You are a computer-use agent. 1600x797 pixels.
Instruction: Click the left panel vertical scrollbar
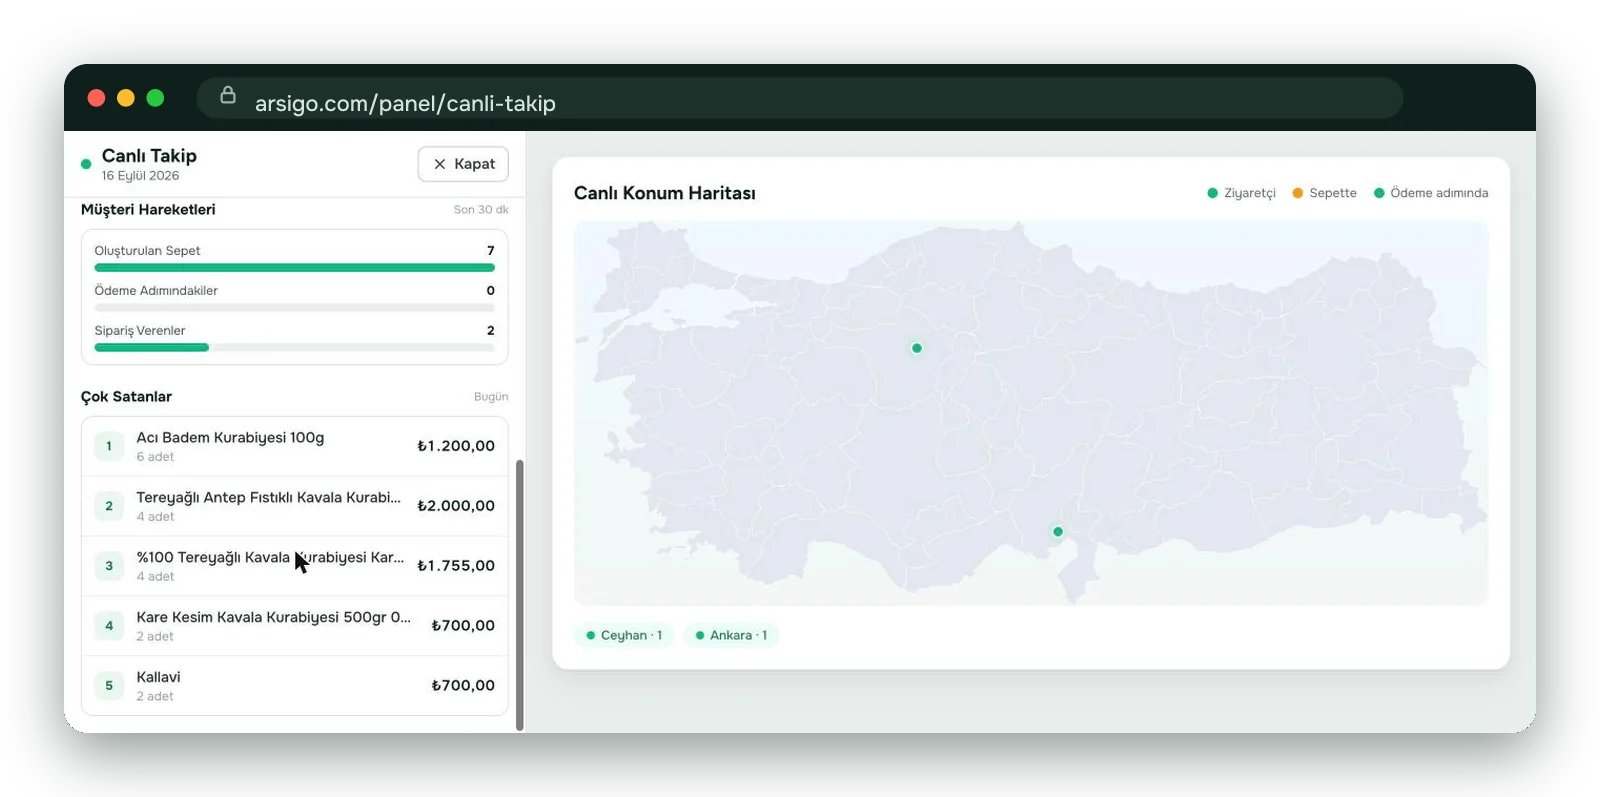tap(520, 595)
